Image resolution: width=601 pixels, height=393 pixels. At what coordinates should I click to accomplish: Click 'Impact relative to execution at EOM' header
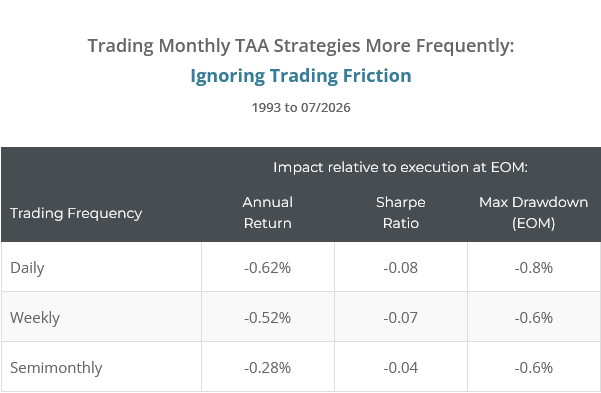click(401, 167)
